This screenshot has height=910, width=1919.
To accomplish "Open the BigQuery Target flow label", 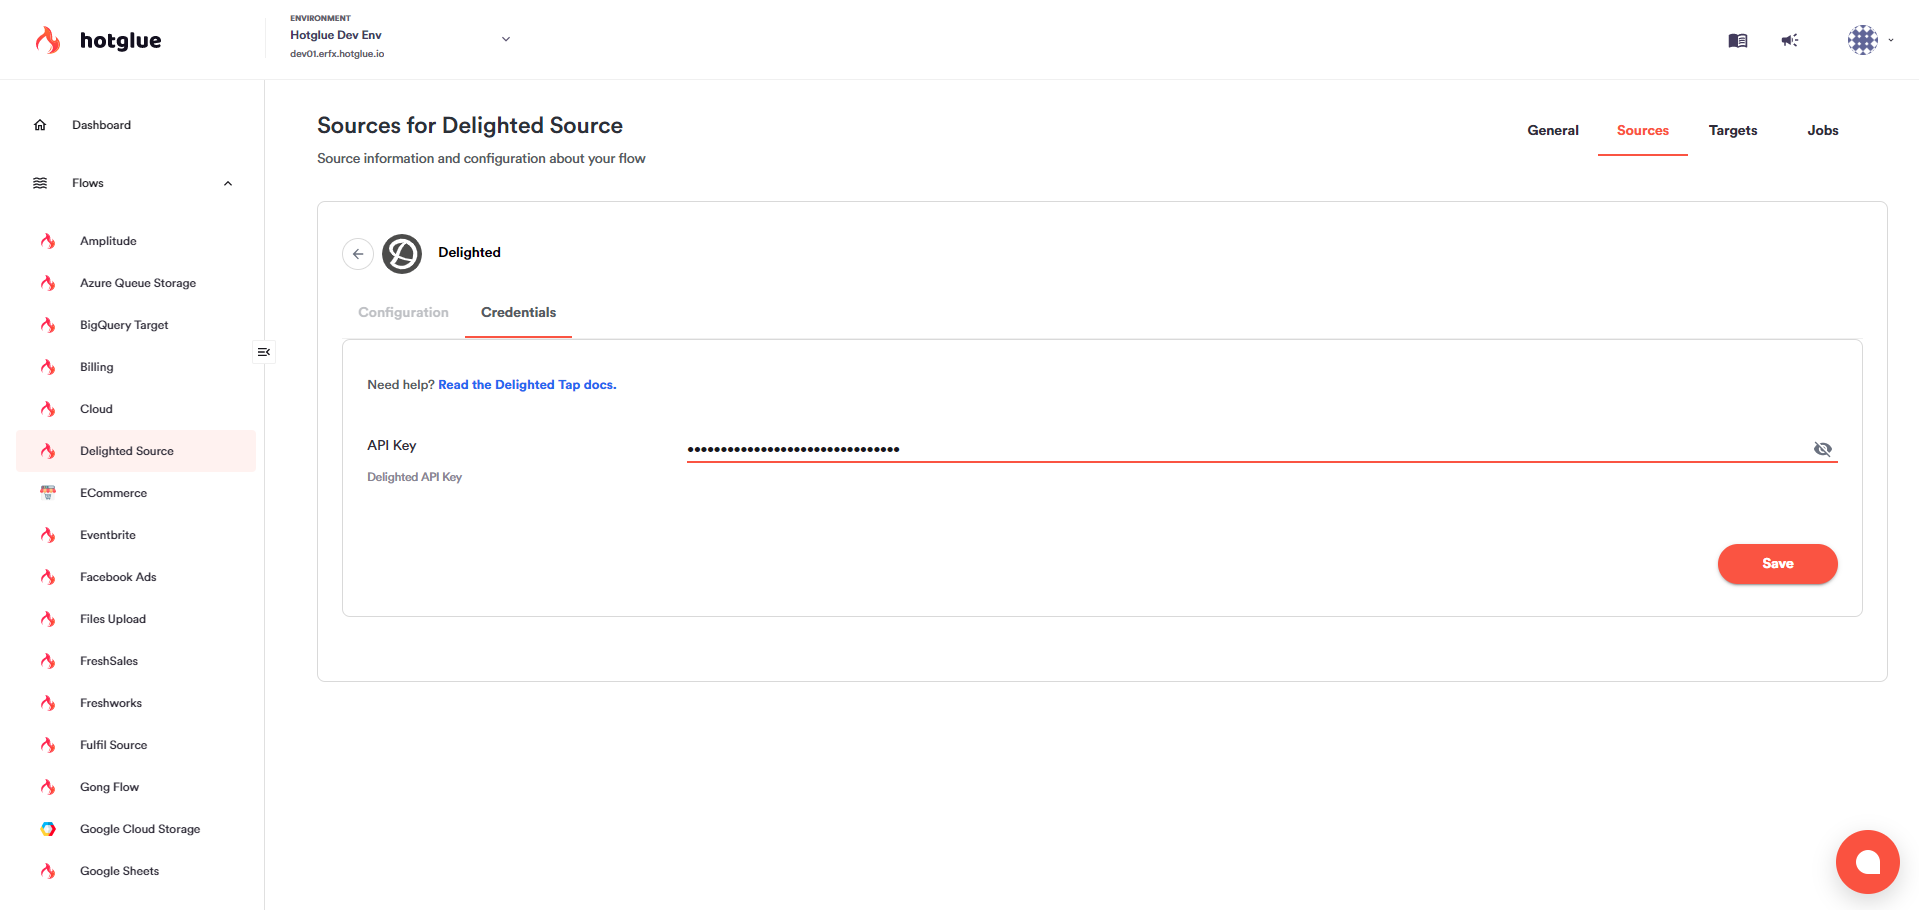I will pyautogui.click(x=124, y=325).
